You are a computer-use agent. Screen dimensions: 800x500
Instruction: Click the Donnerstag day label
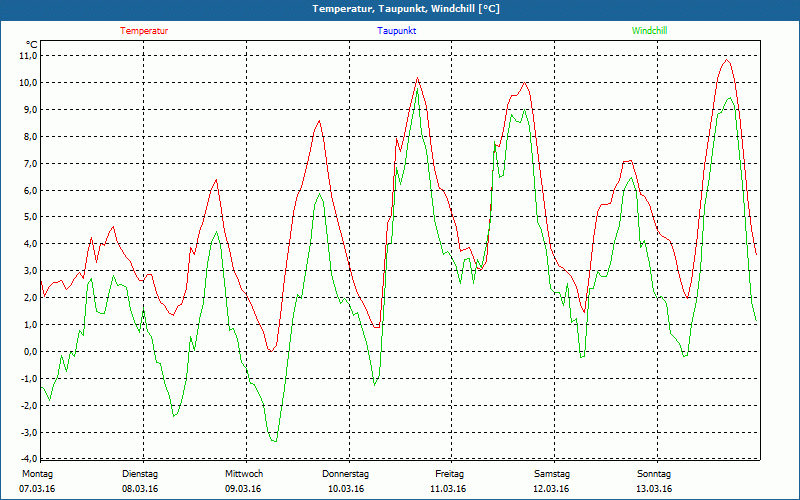(345, 474)
